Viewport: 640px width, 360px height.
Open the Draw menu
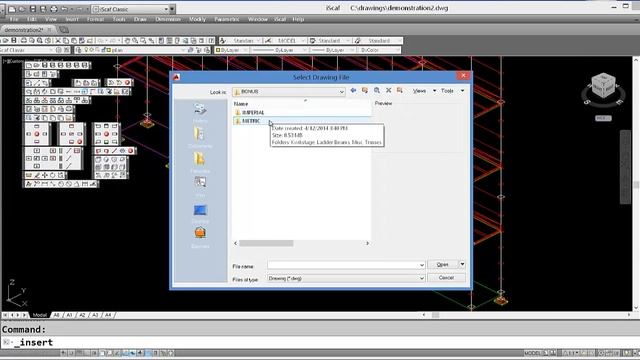[140, 19]
